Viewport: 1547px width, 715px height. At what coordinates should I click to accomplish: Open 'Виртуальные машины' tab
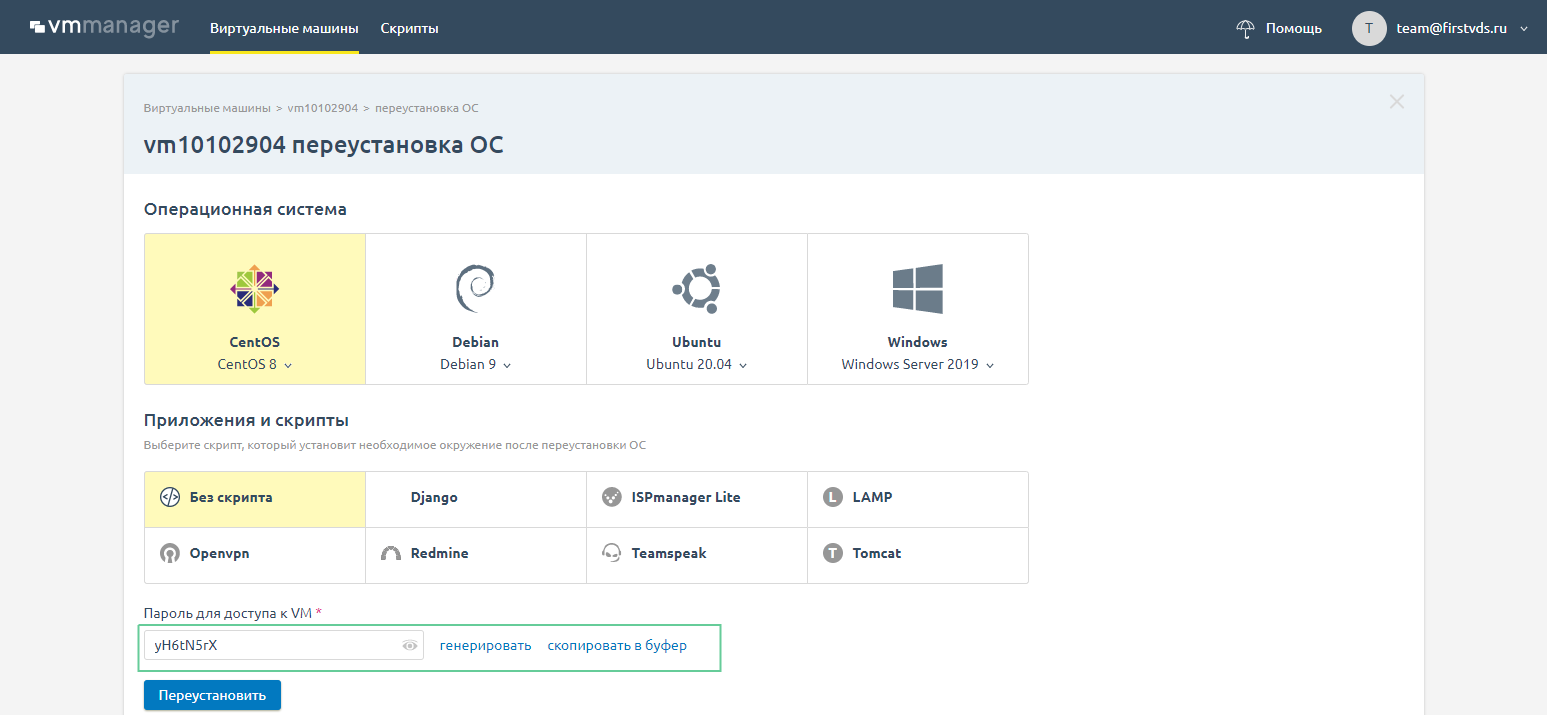click(x=284, y=28)
